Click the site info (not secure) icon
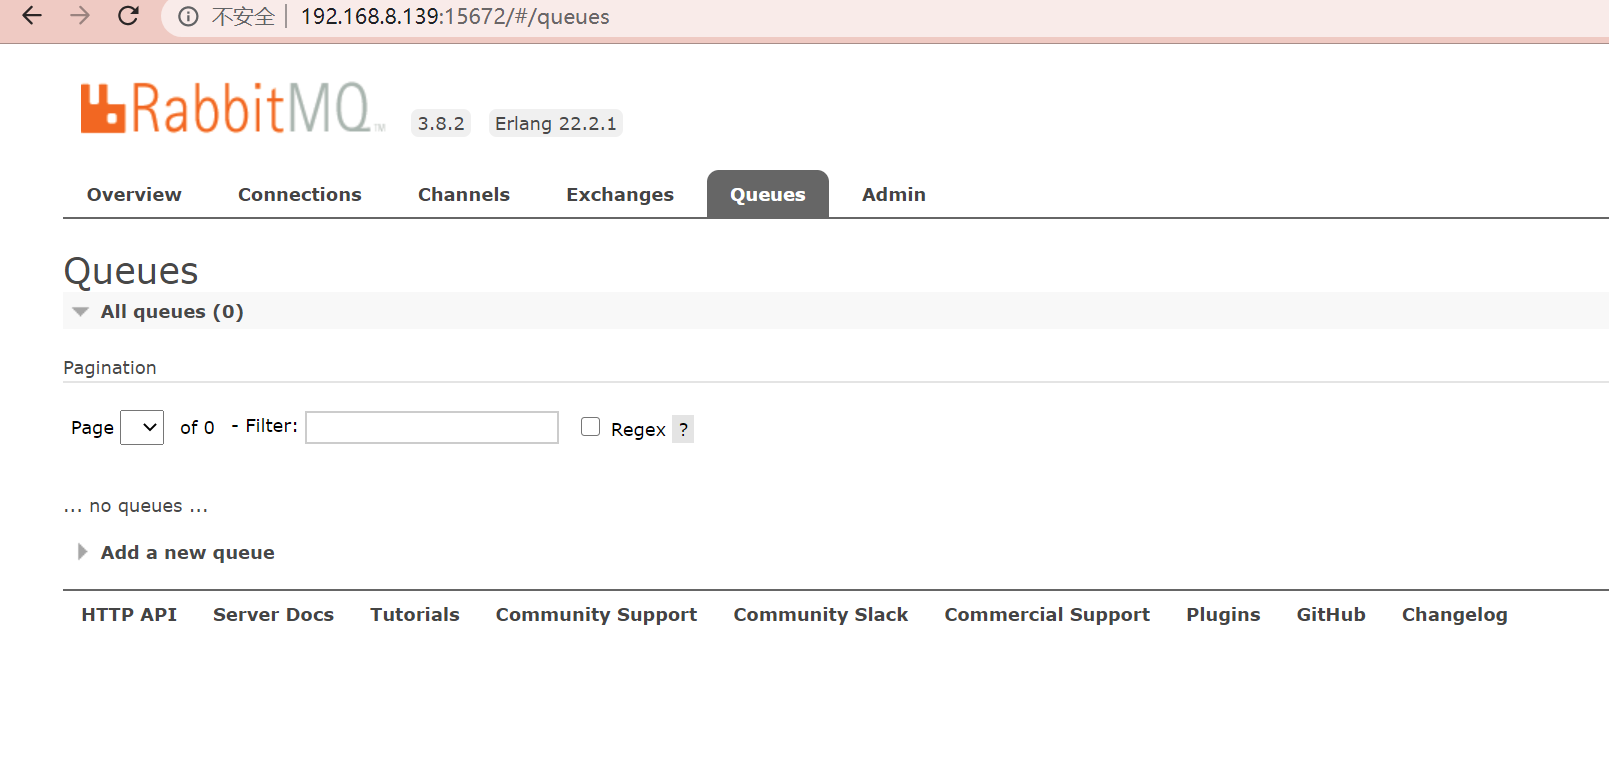The image size is (1609, 757). click(x=188, y=17)
